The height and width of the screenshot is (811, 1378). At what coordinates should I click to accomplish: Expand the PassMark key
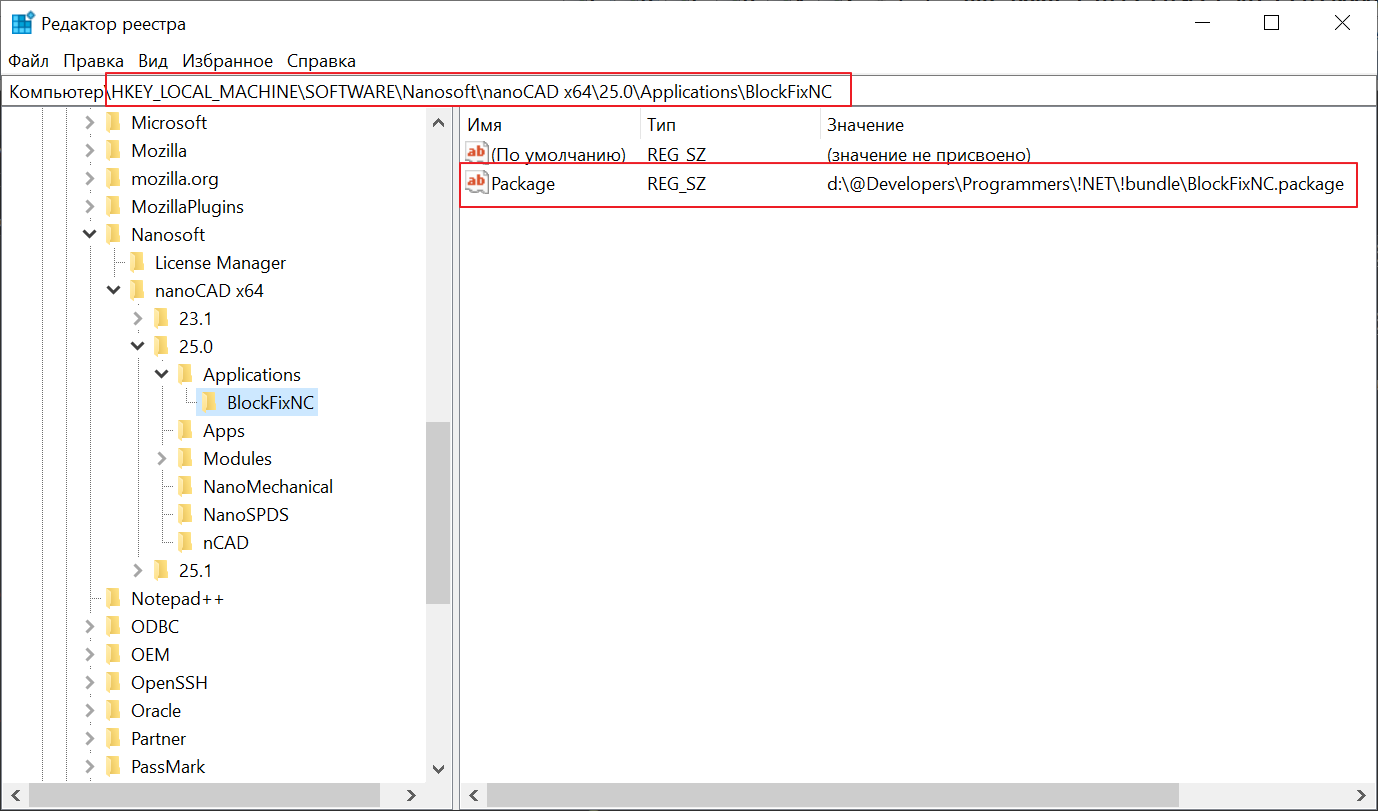click(89, 767)
